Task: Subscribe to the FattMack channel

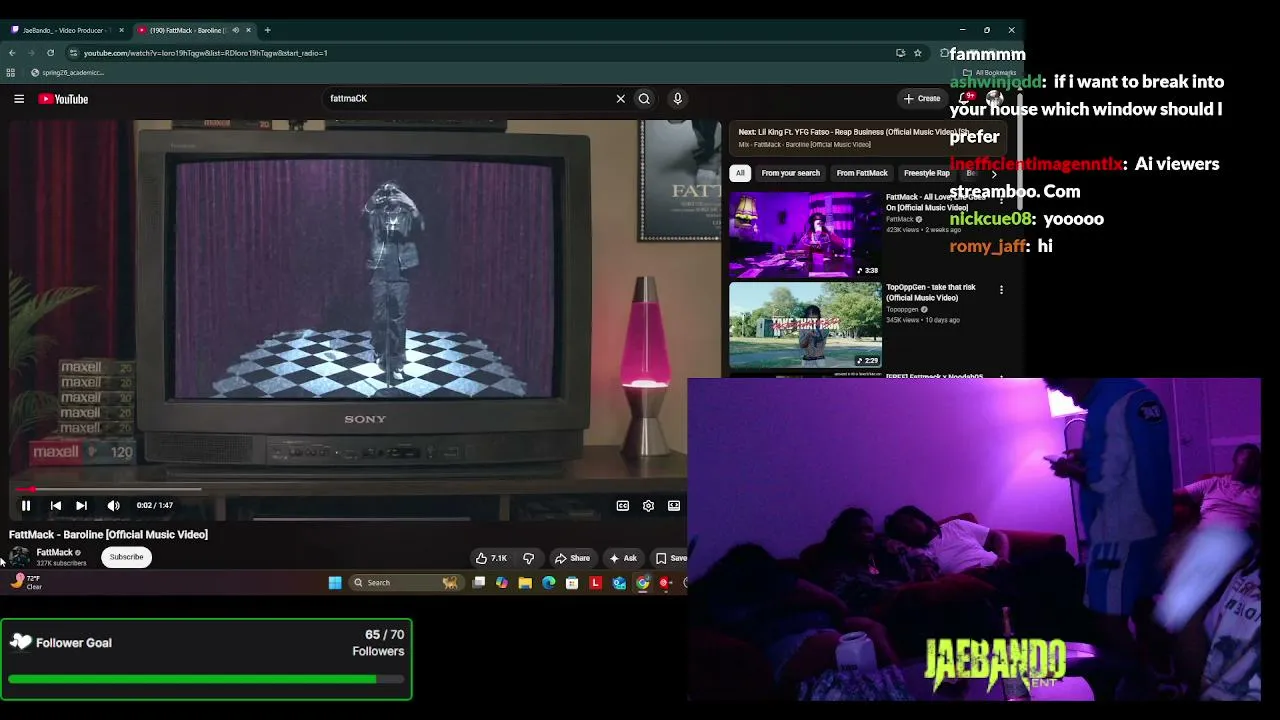Action: coord(126,557)
